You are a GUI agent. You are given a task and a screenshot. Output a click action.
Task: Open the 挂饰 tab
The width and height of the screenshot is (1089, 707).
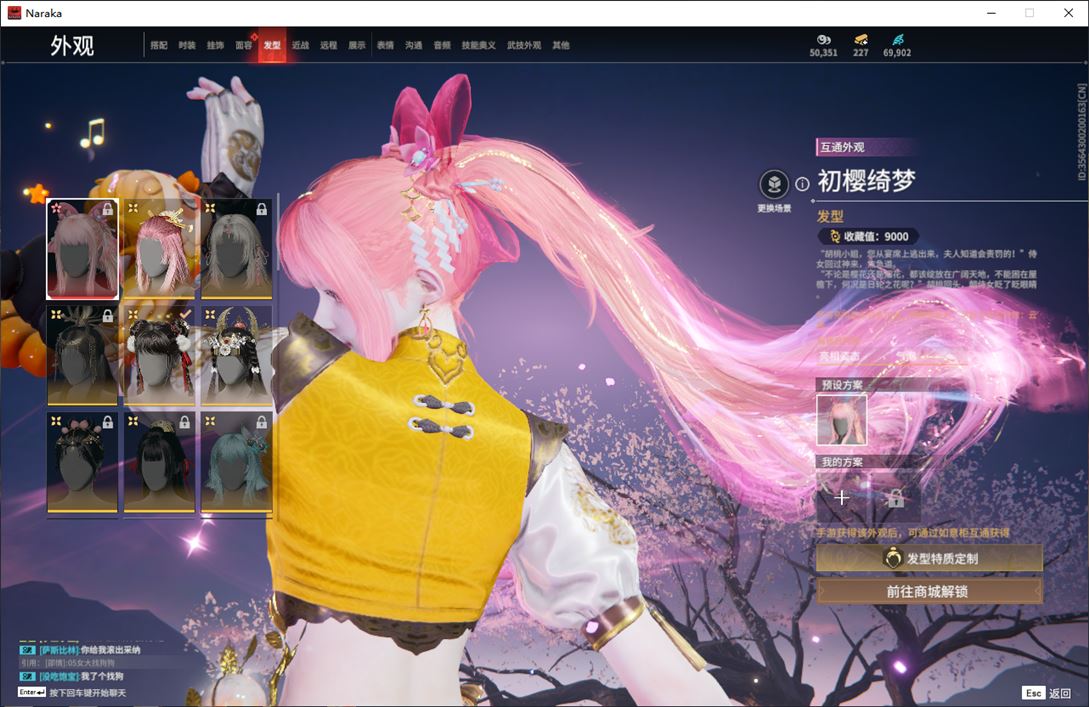pos(215,45)
